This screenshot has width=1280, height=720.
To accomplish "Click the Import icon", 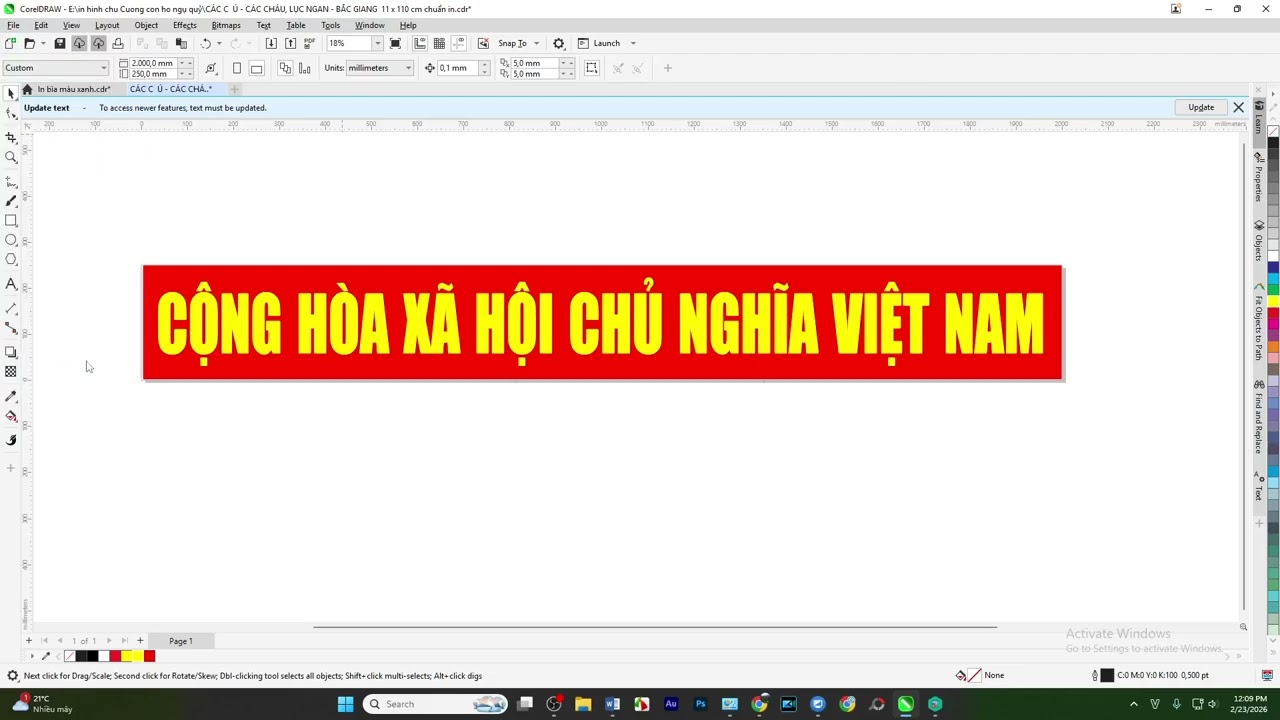I will [x=271, y=43].
